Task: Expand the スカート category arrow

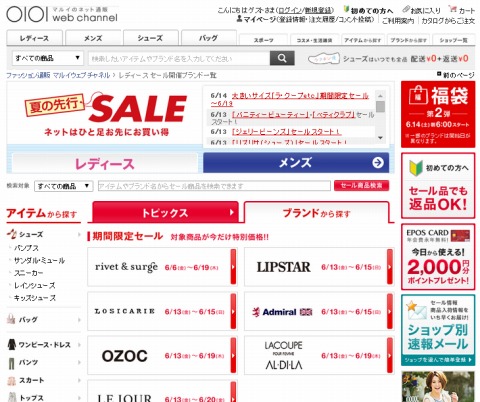Action: [x=79, y=380]
